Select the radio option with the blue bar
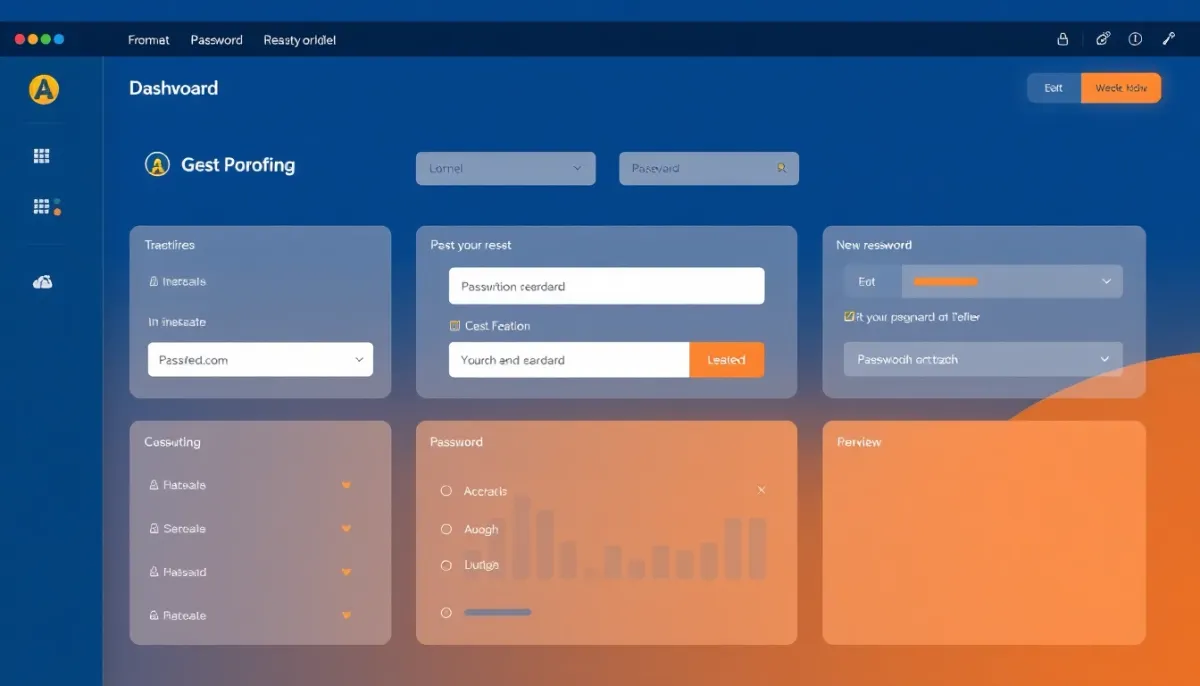The width and height of the screenshot is (1200, 686). point(446,612)
